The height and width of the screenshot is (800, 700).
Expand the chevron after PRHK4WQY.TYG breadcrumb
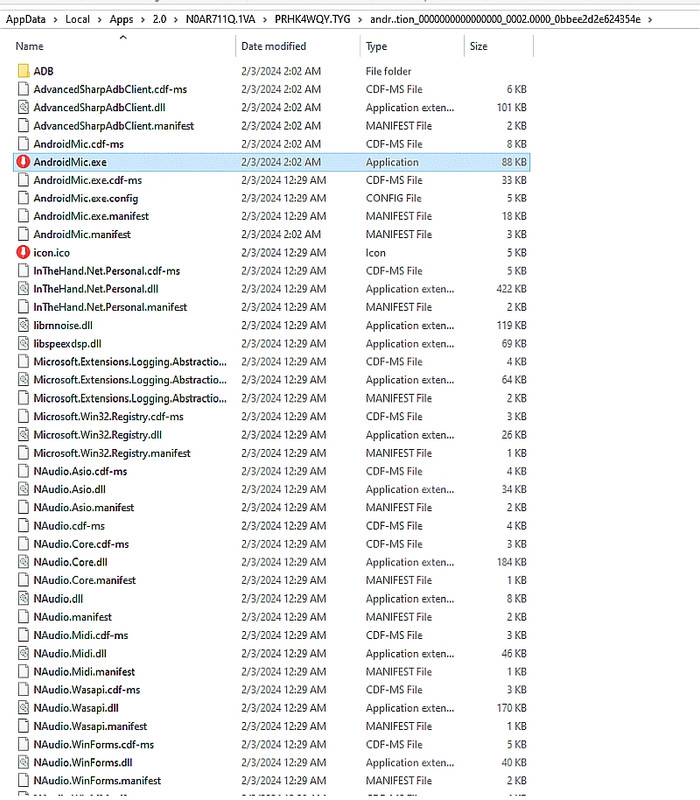coord(360,20)
